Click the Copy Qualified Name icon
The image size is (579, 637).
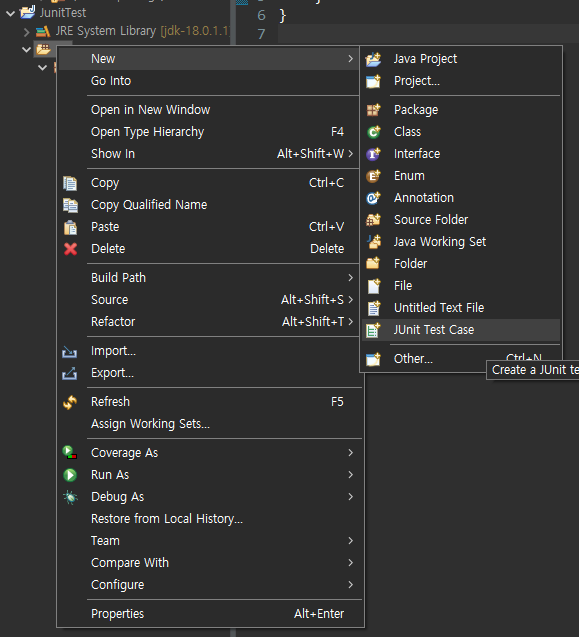pos(70,205)
